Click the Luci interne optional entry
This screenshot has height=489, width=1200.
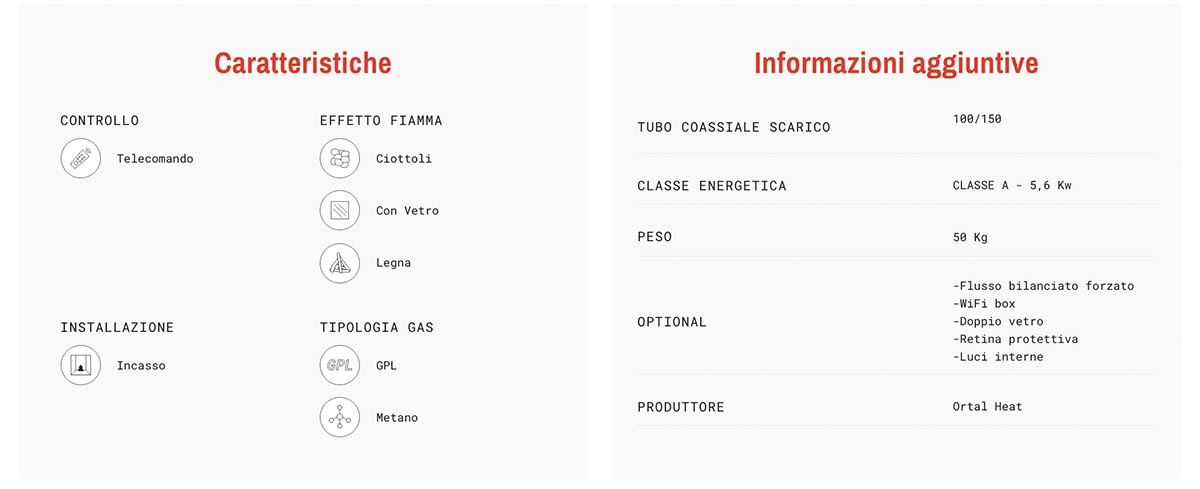tap(1001, 357)
